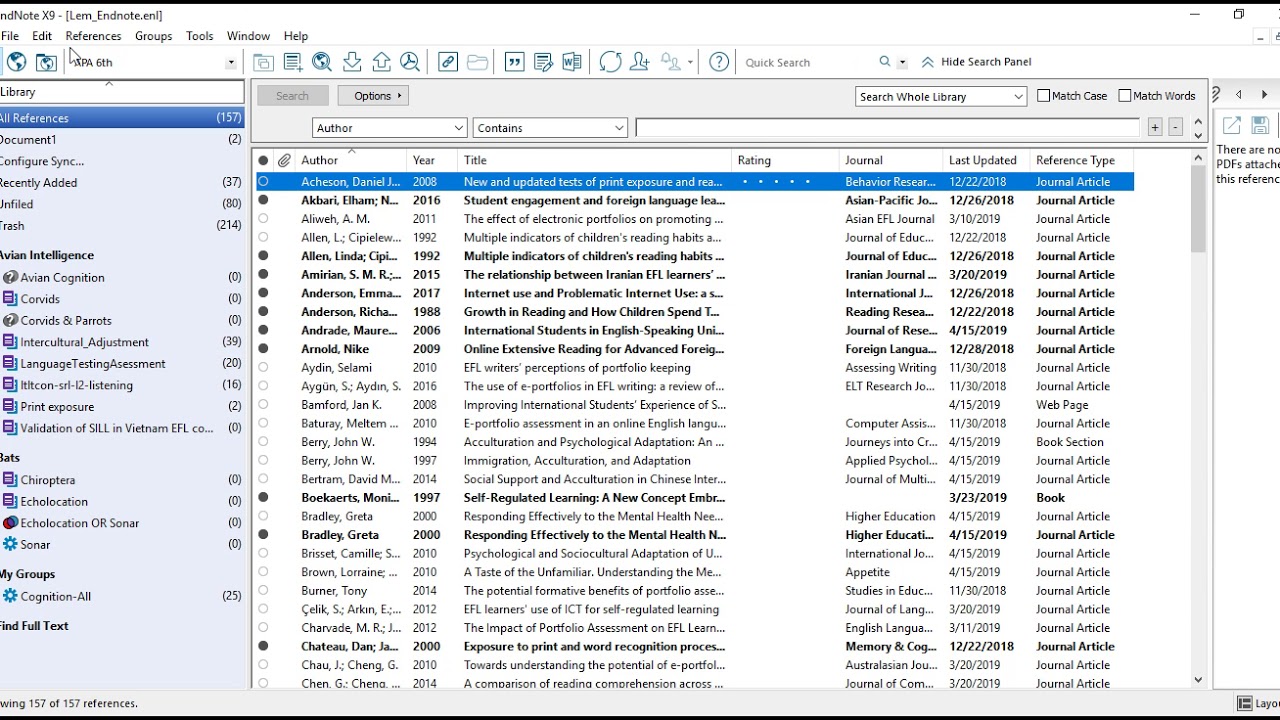Open EndNote Help question-mark icon
The image size is (1280, 720).
click(x=719, y=62)
